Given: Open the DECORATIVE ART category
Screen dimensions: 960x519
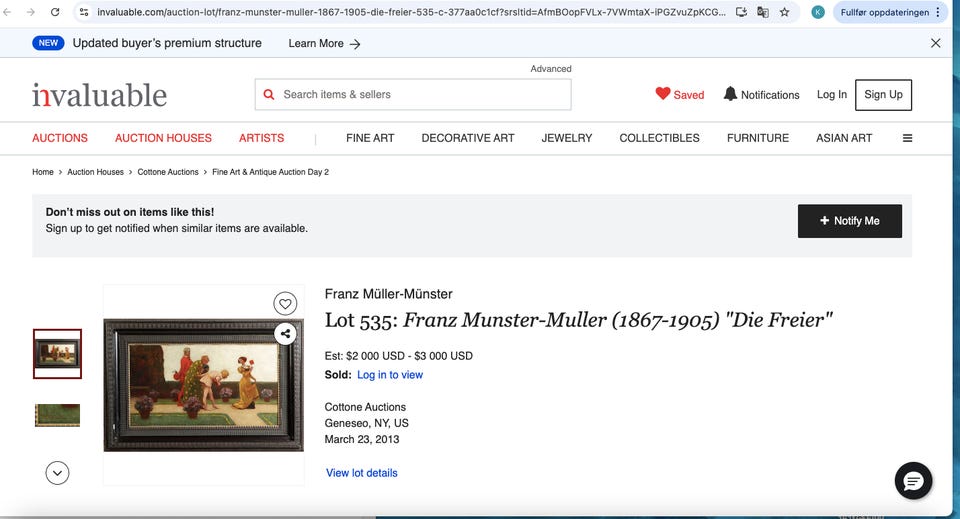Looking at the screenshot, I should [x=468, y=138].
